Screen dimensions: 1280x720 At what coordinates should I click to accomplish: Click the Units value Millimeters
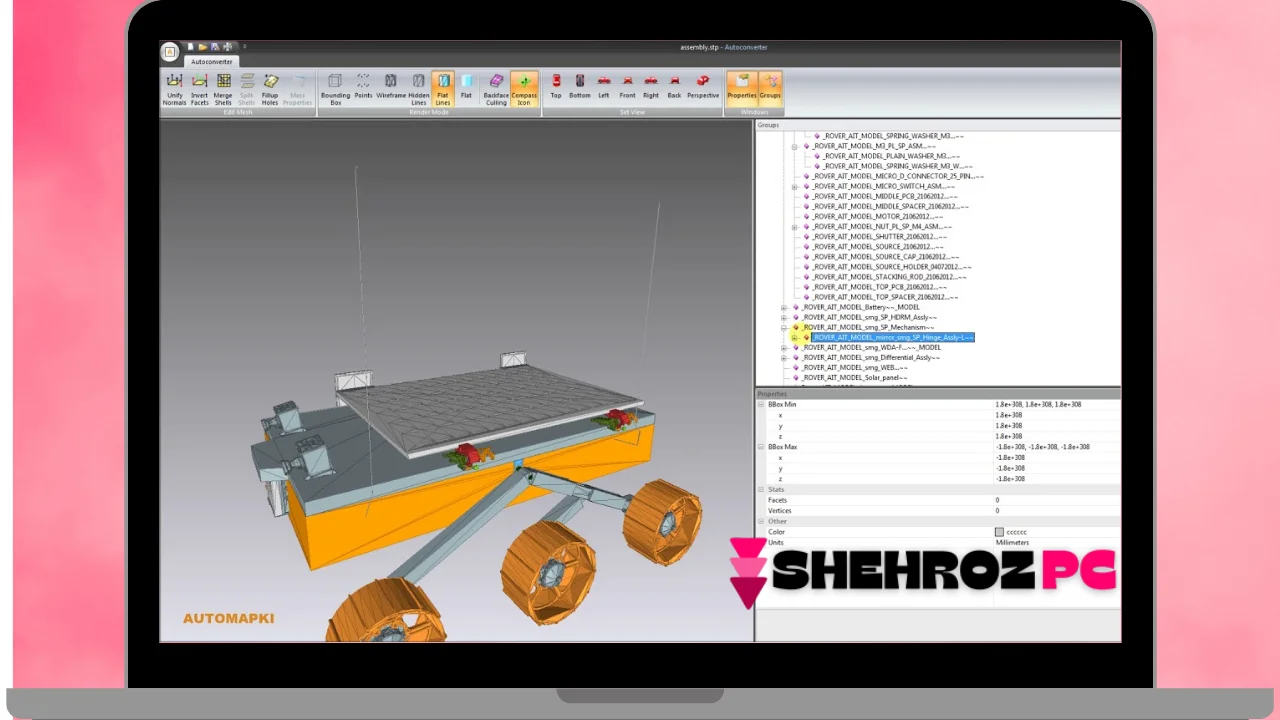1012,542
